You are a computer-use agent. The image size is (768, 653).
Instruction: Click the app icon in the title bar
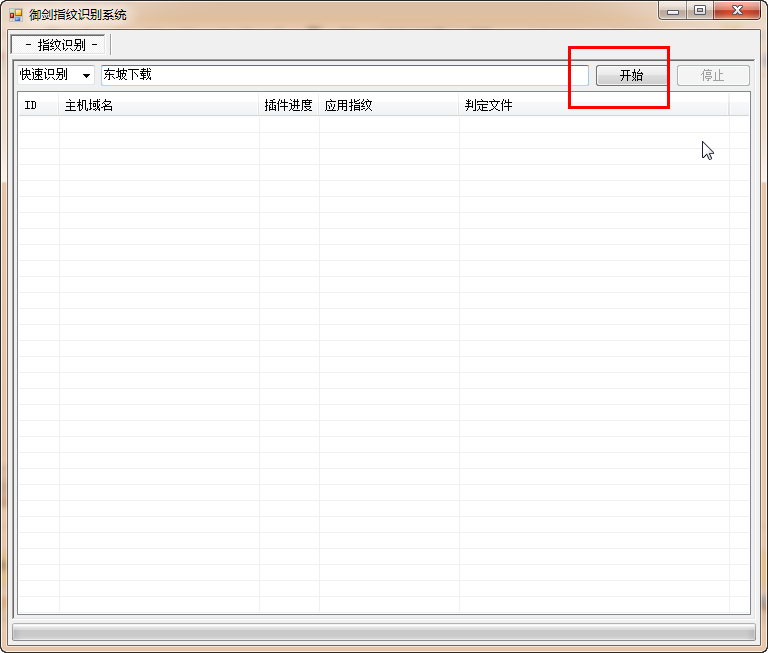[x=15, y=15]
